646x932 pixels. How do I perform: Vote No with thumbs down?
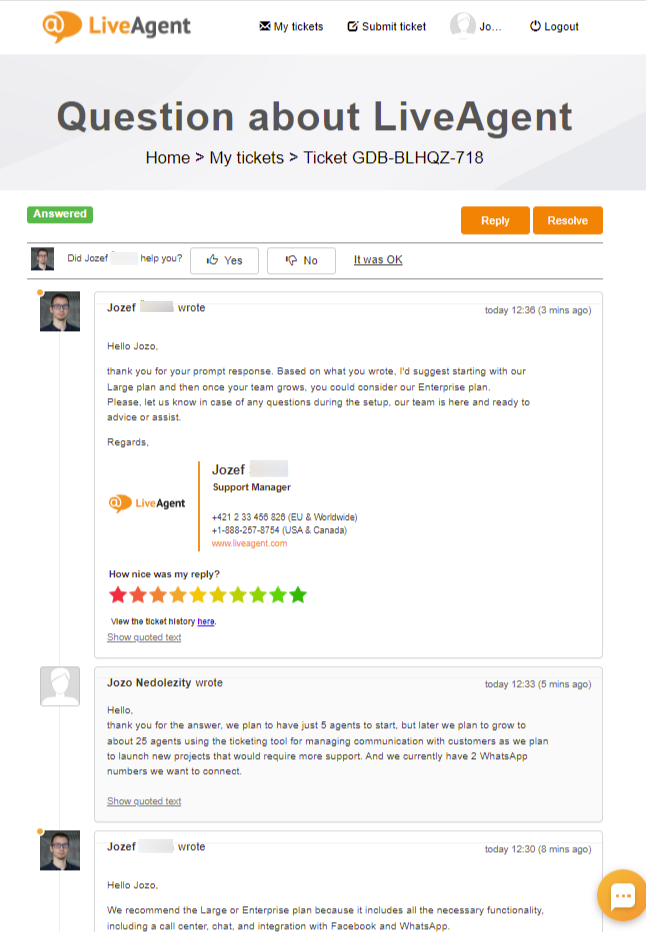301,260
